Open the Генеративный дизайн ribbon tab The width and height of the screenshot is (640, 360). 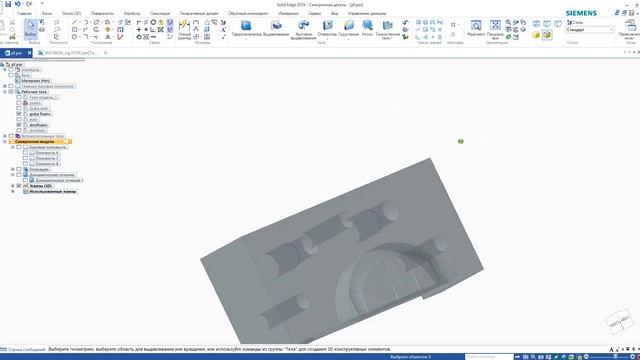point(199,13)
